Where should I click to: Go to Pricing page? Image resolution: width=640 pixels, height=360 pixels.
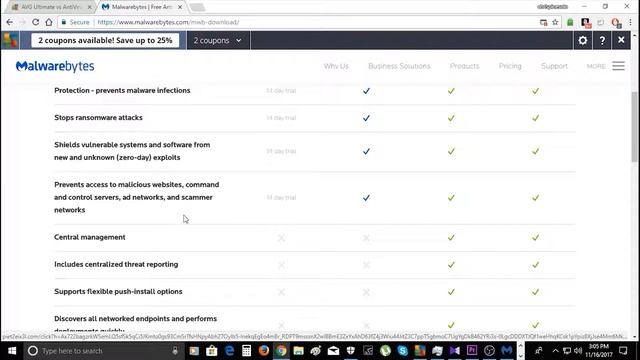click(x=510, y=66)
